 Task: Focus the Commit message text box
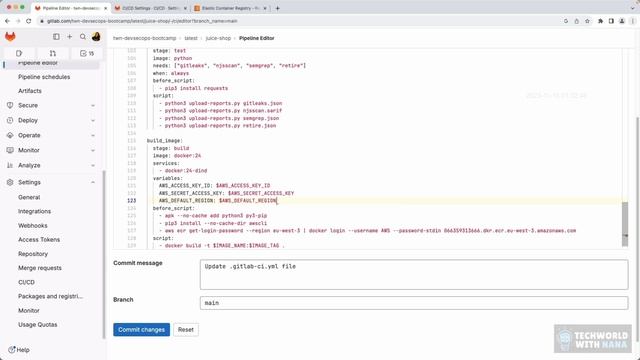tap(414, 275)
